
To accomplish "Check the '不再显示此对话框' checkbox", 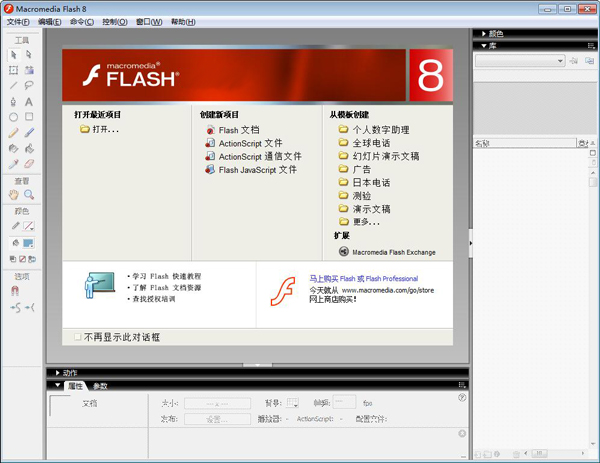I will coord(78,337).
